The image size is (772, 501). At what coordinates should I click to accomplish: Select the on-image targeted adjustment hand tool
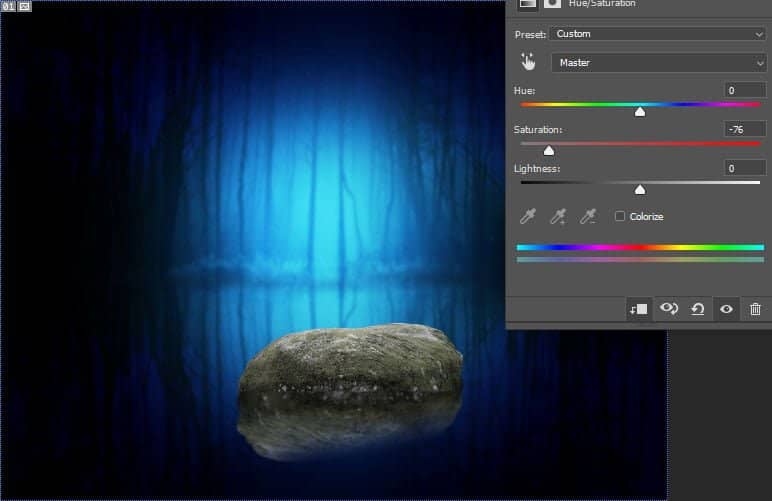pyautogui.click(x=528, y=62)
